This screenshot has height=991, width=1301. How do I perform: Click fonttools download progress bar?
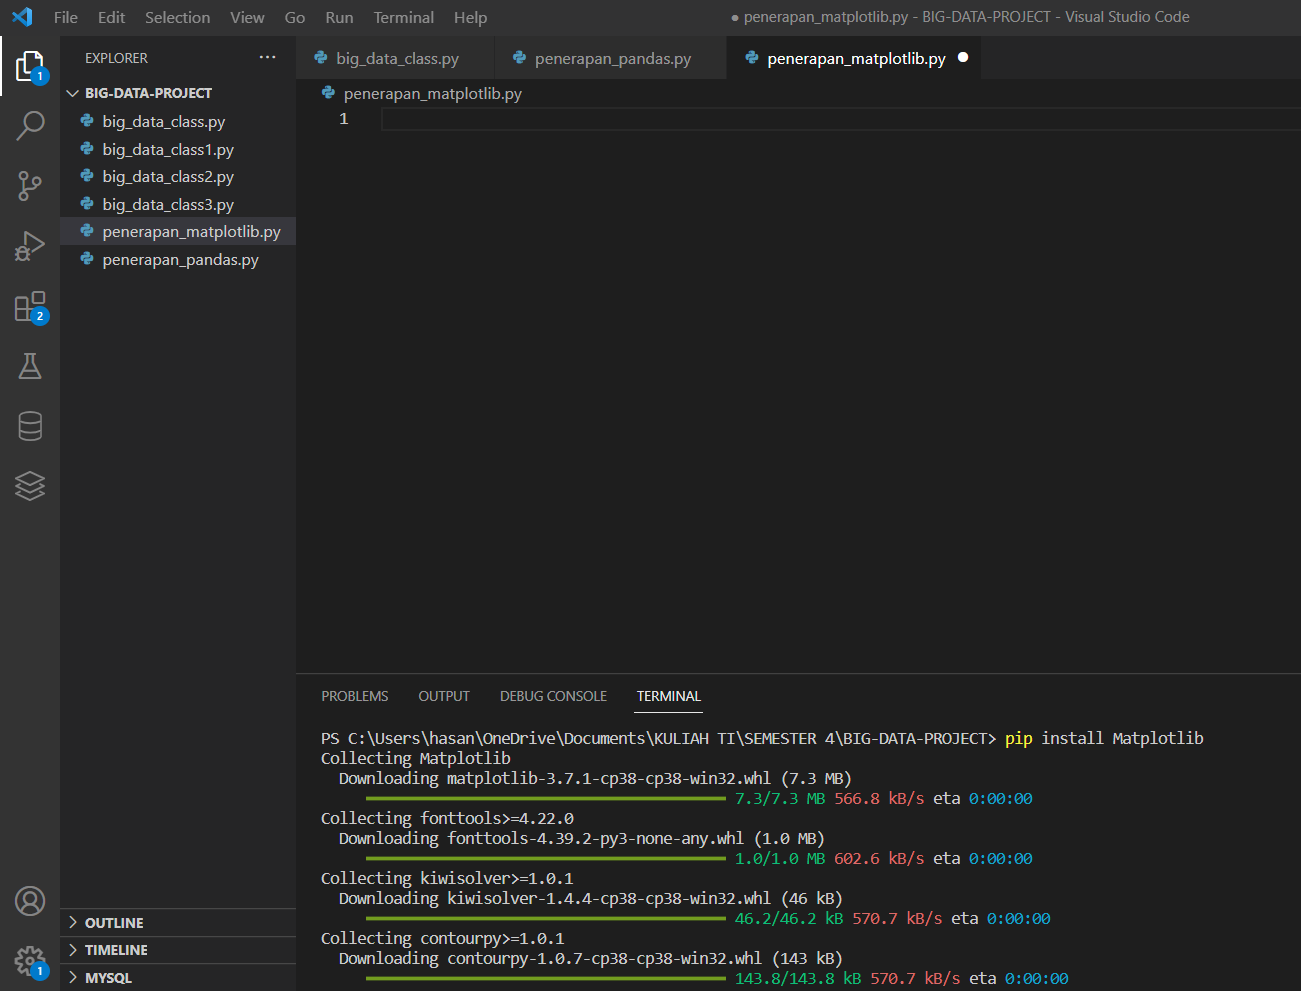546,858
